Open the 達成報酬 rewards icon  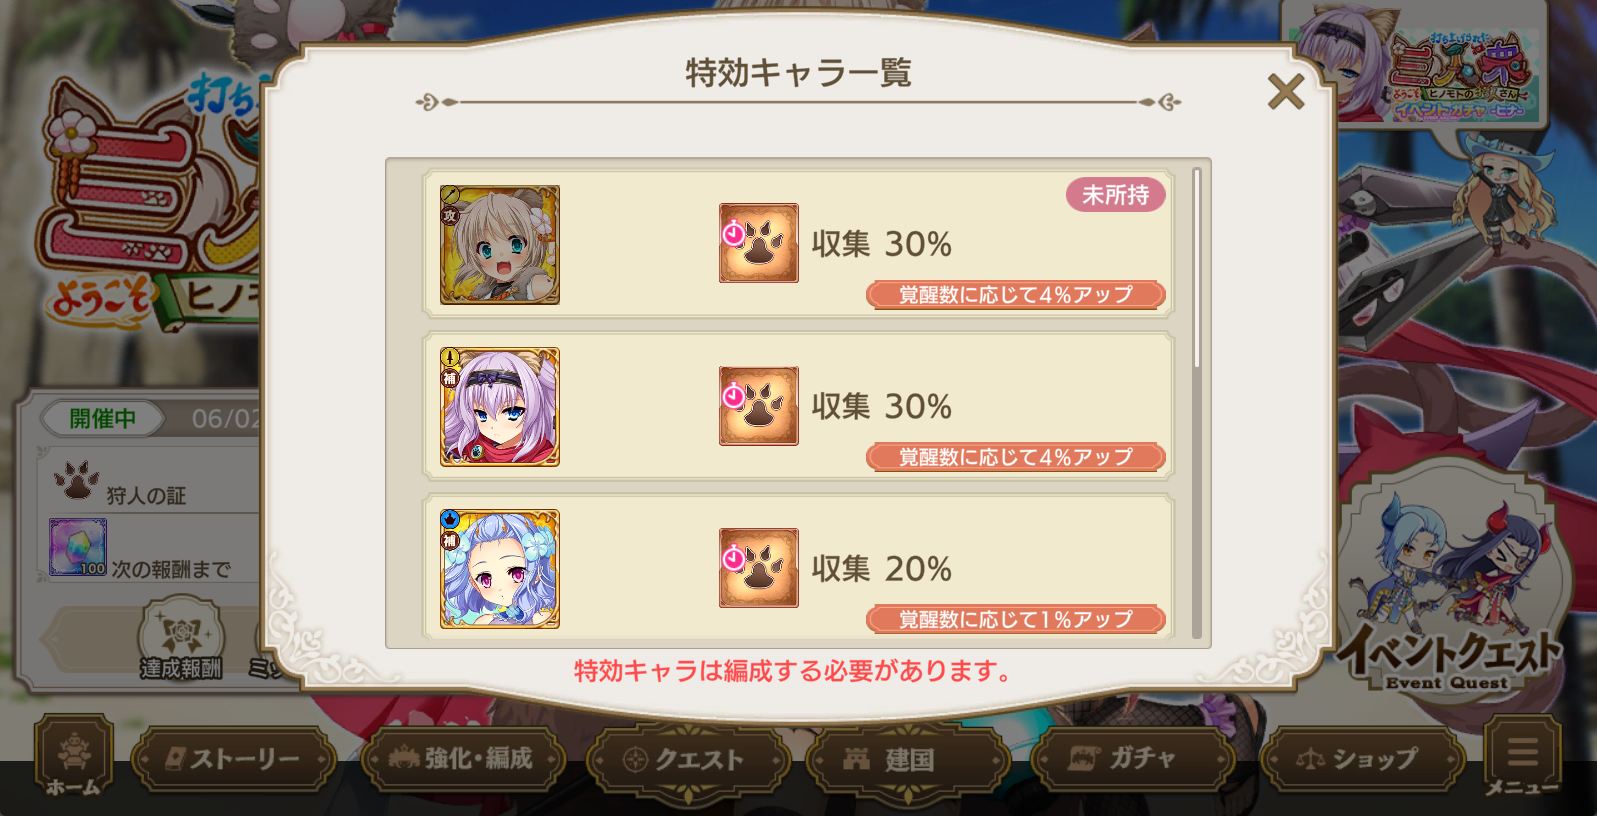[x=181, y=640]
